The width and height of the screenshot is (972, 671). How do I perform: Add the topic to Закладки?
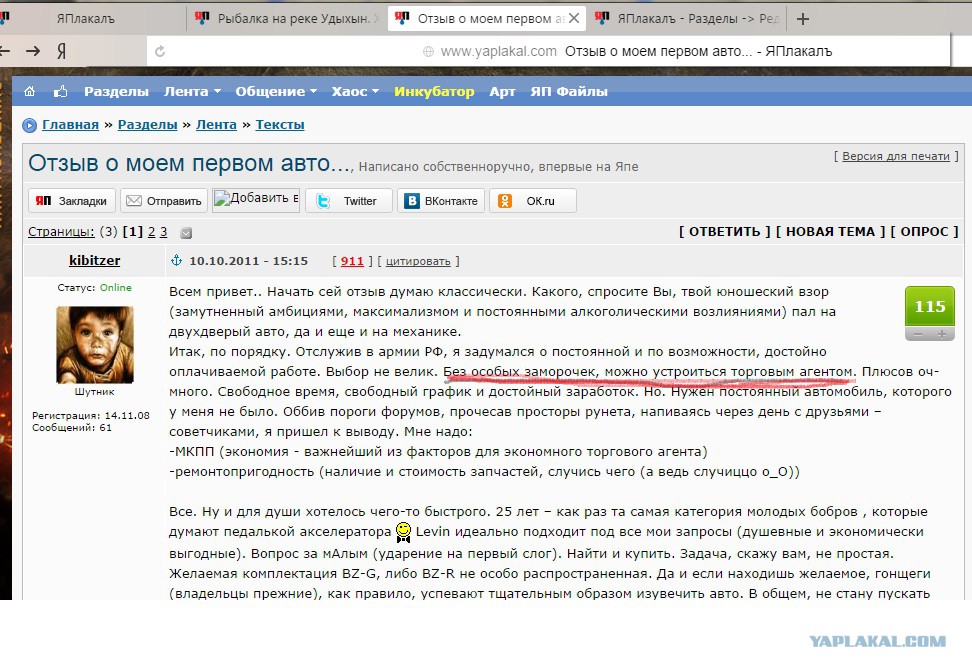71,201
